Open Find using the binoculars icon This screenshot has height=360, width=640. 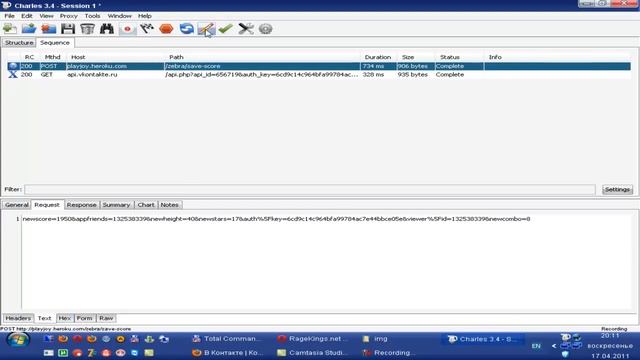pos(107,29)
